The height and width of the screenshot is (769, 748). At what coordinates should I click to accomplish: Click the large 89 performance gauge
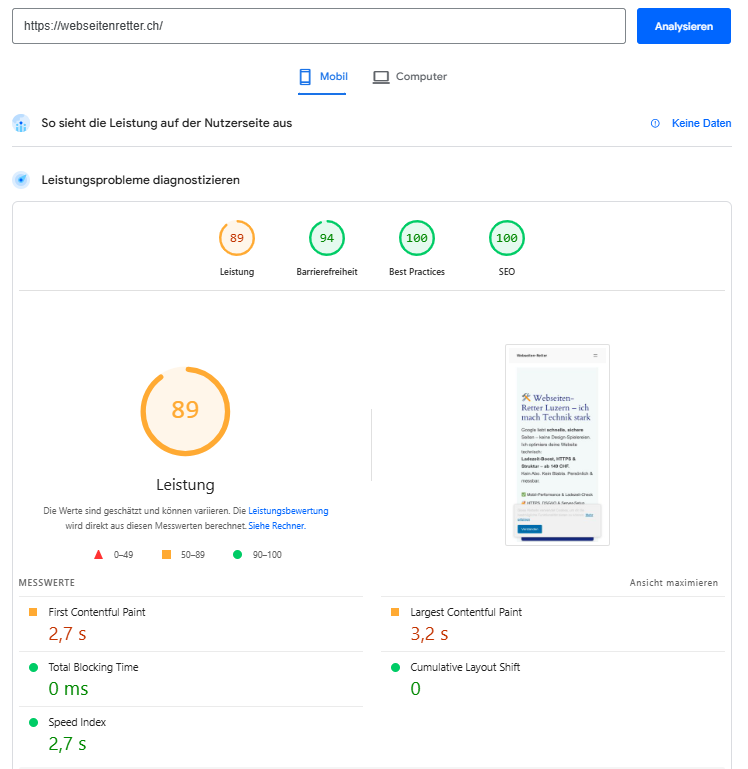coord(185,411)
